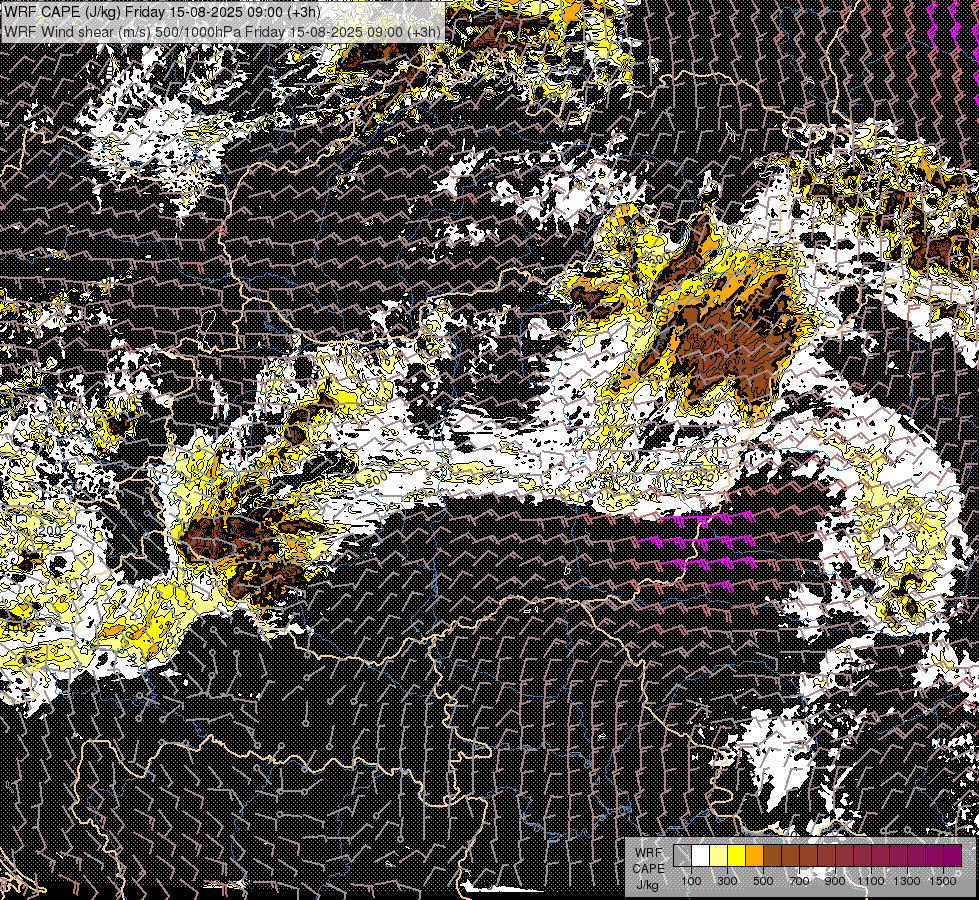Screen dimensions: 979x900
Task: Click the 100 legend tick label
Action: (x=691, y=881)
